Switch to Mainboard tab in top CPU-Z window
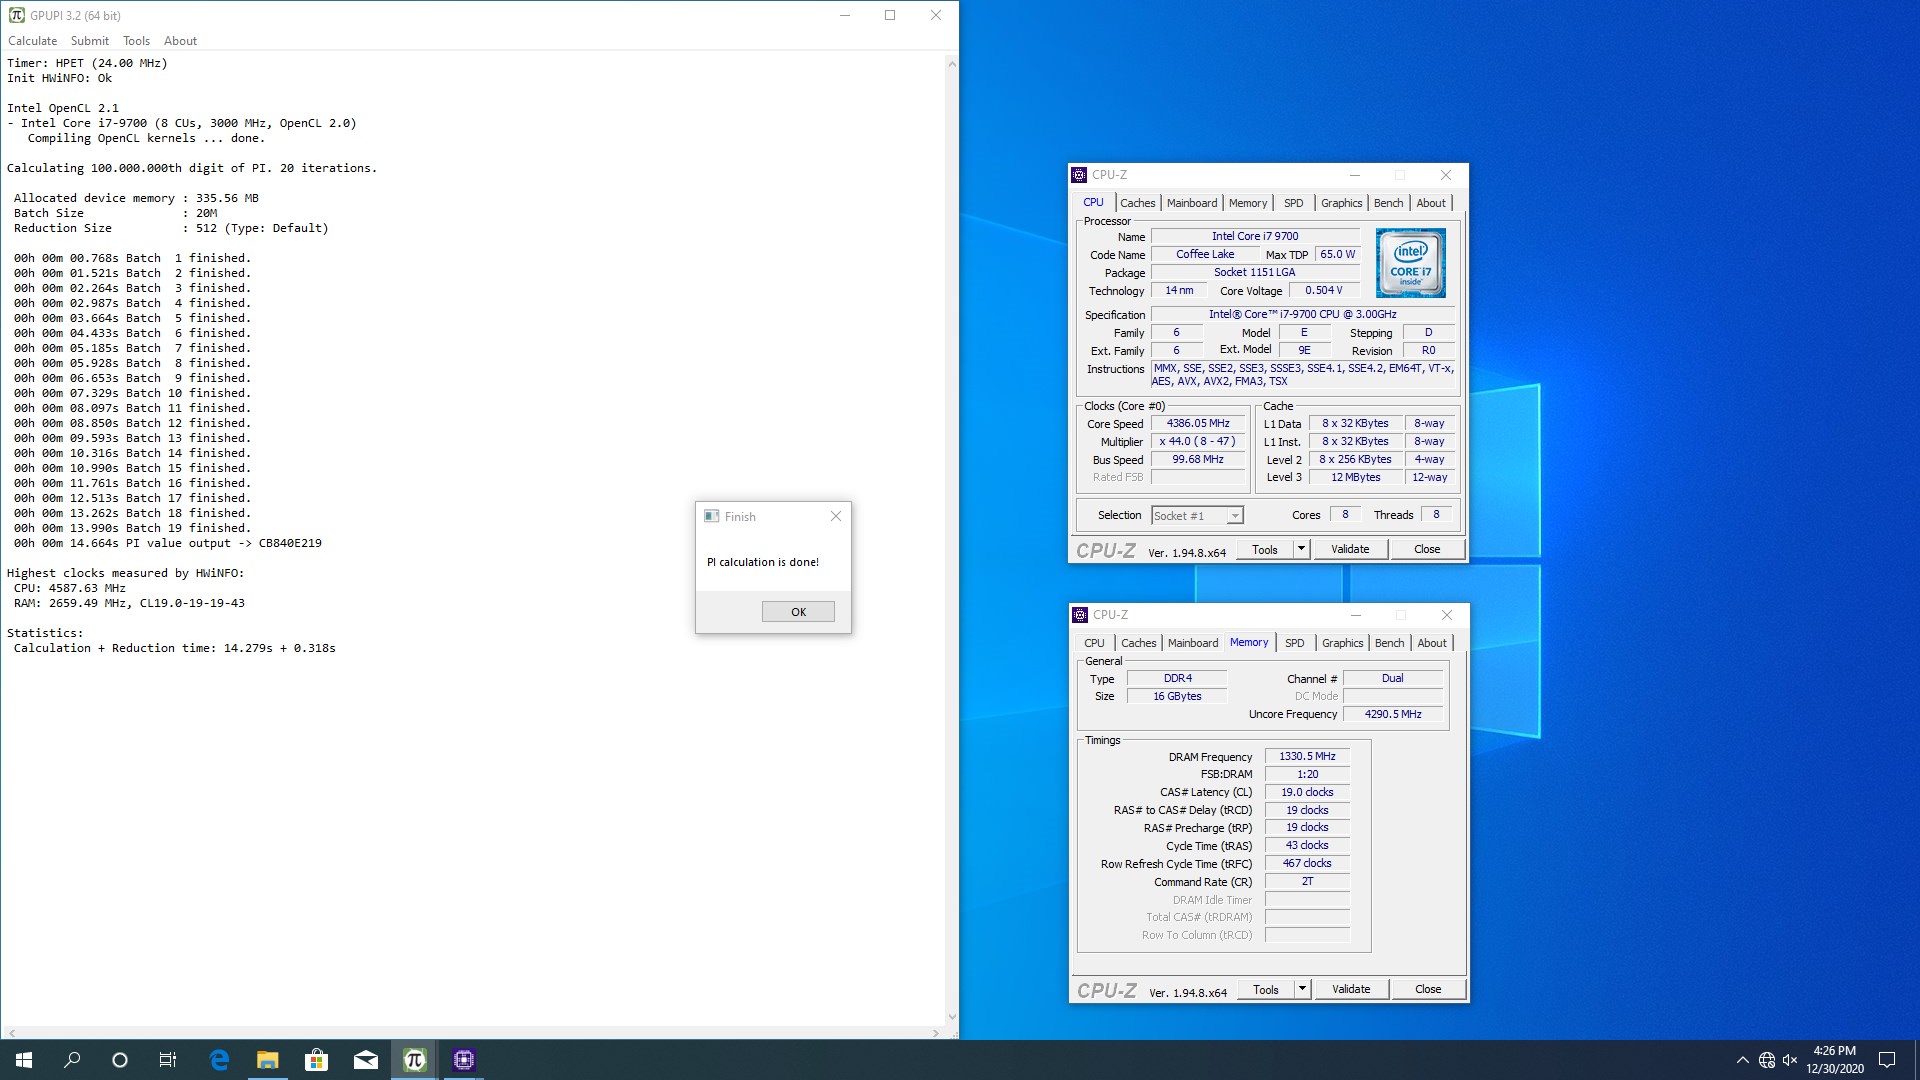1920x1080 pixels. tap(1192, 203)
